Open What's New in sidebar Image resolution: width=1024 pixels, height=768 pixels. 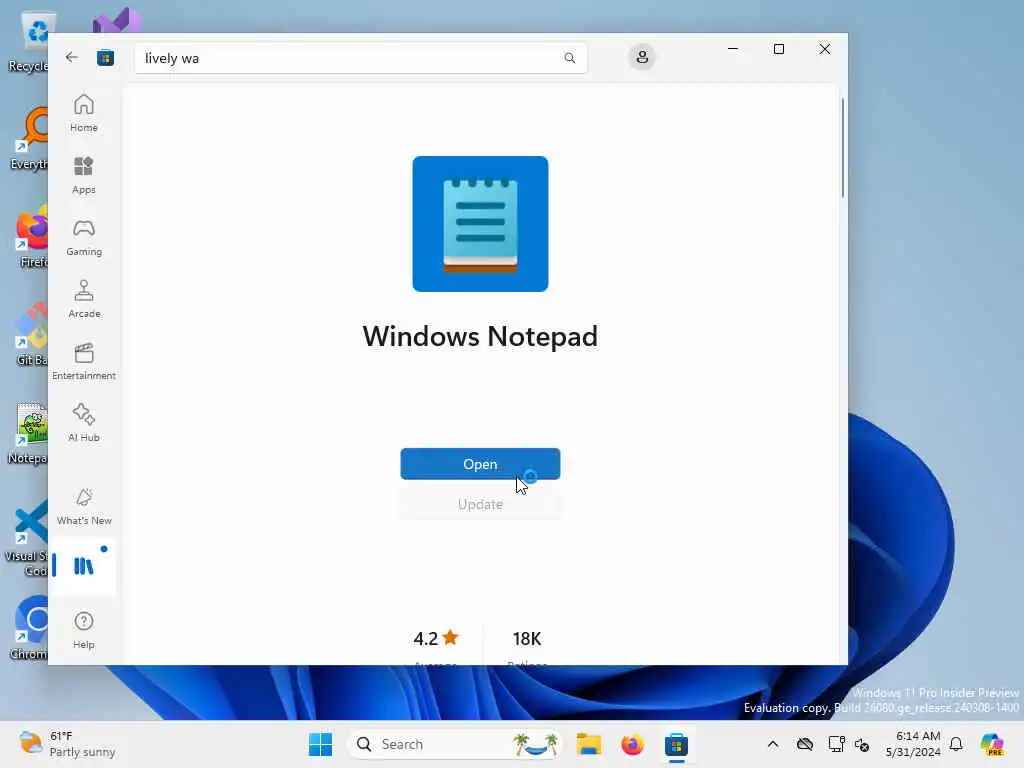[x=84, y=506]
